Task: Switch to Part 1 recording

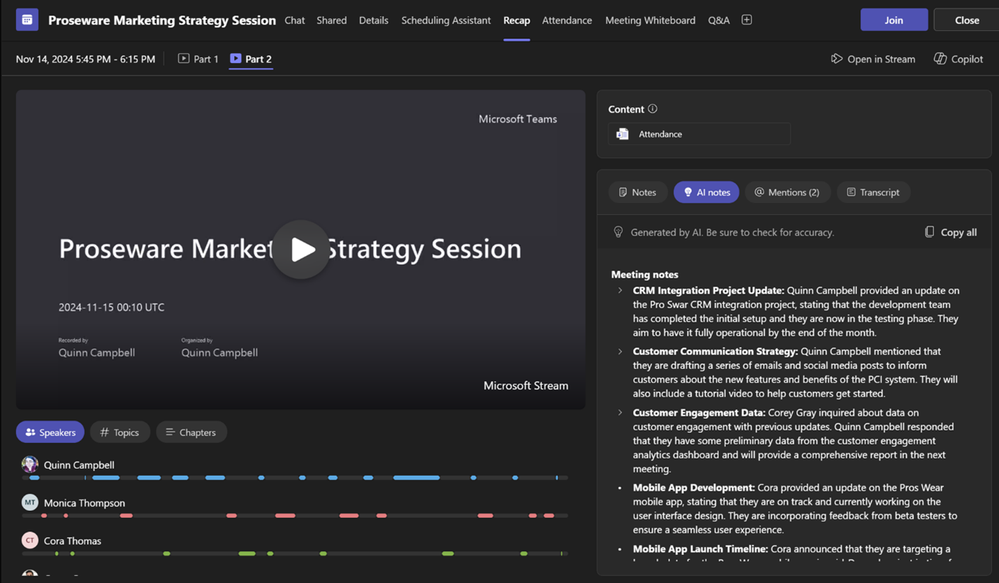Action: [198, 59]
